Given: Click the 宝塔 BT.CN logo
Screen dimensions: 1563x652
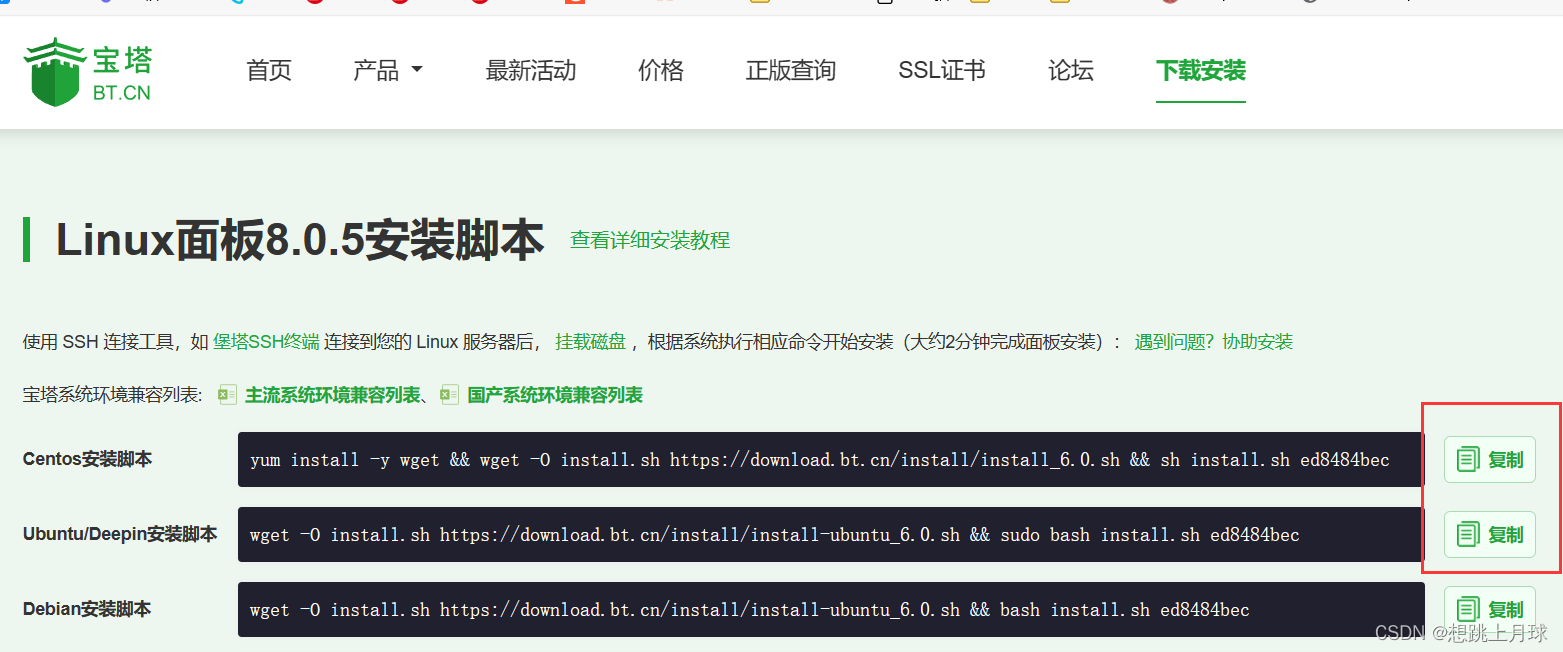Looking at the screenshot, I should pyautogui.click(x=88, y=70).
